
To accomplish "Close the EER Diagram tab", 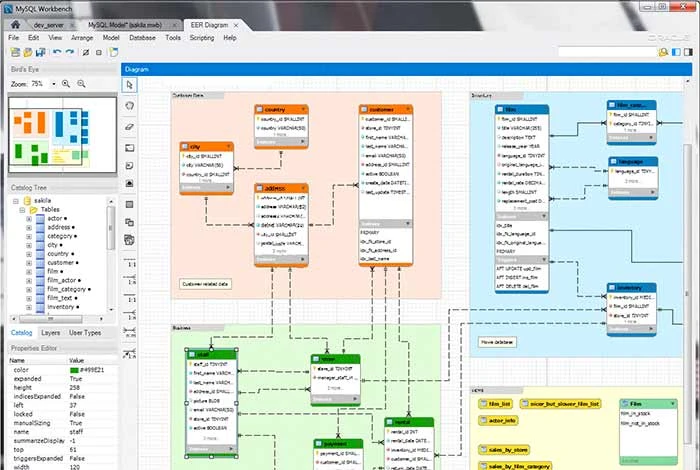I will coord(236,25).
